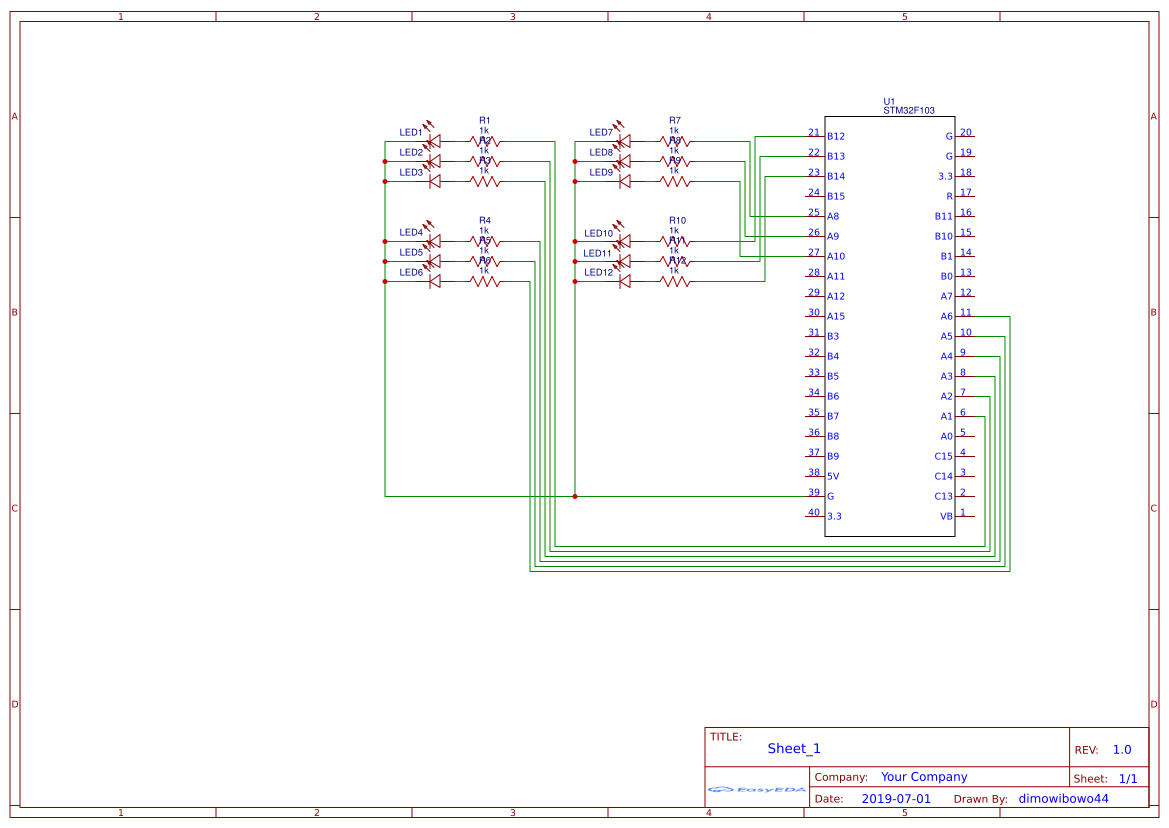Click the date 2019-07-01 field
This screenshot has height=828, width=1169.
point(895,799)
